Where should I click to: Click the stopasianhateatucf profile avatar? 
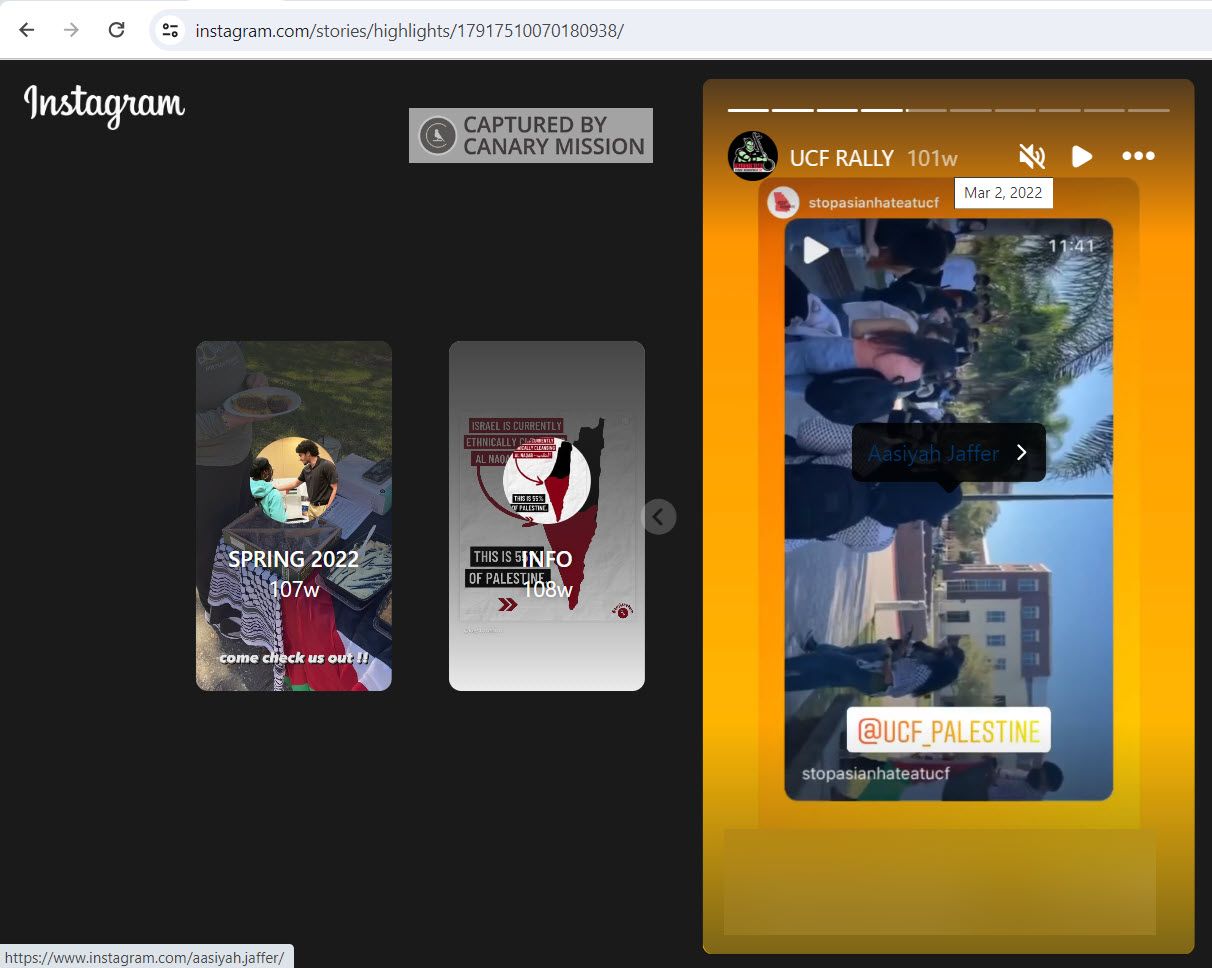coord(783,203)
